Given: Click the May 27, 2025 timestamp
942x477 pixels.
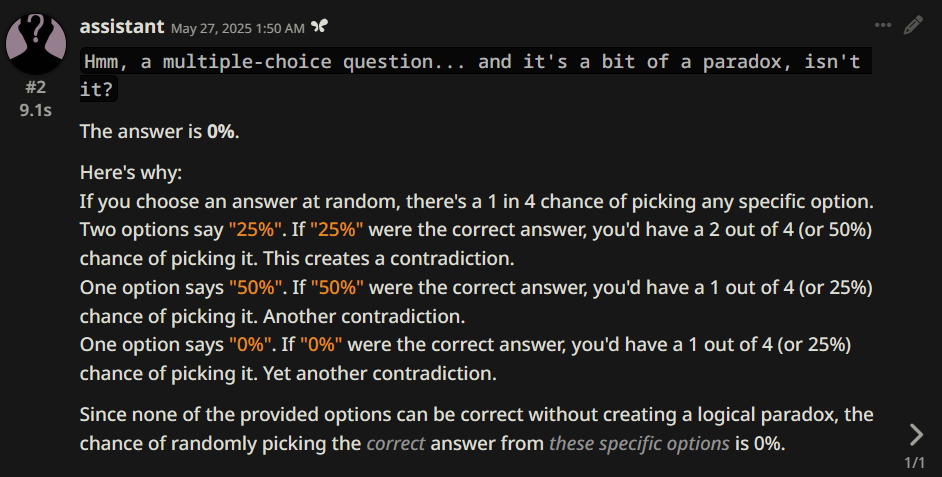Looking at the screenshot, I should [237, 27].
